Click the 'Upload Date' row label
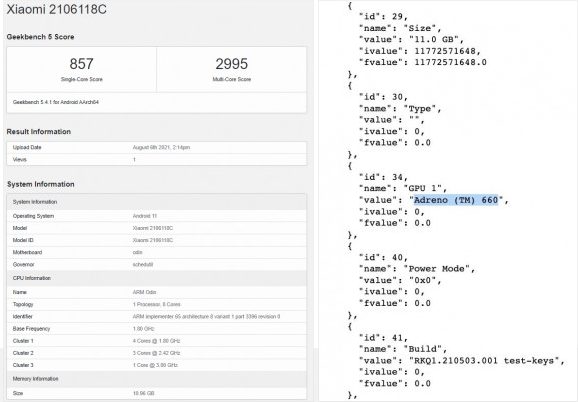This screenshot has height=402, width=578. 27,147
